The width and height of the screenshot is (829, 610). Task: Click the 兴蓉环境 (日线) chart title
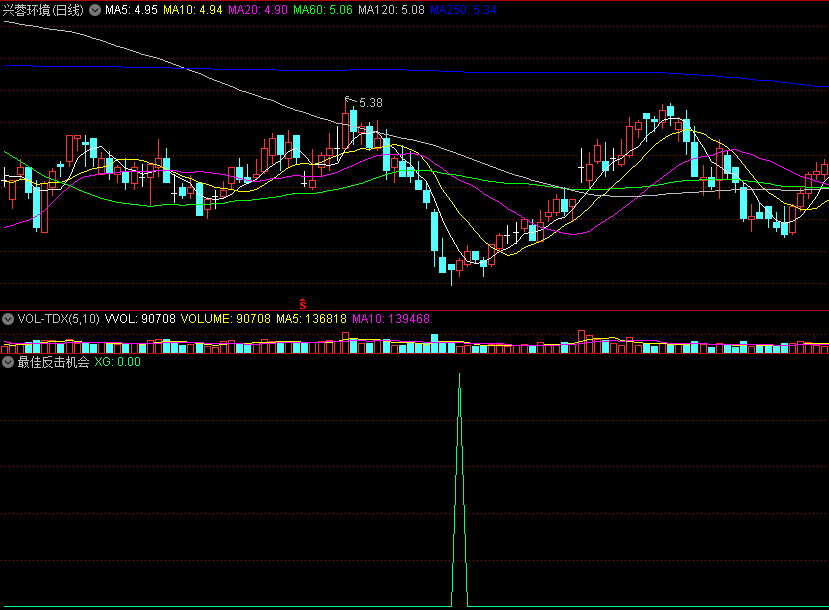43,10
